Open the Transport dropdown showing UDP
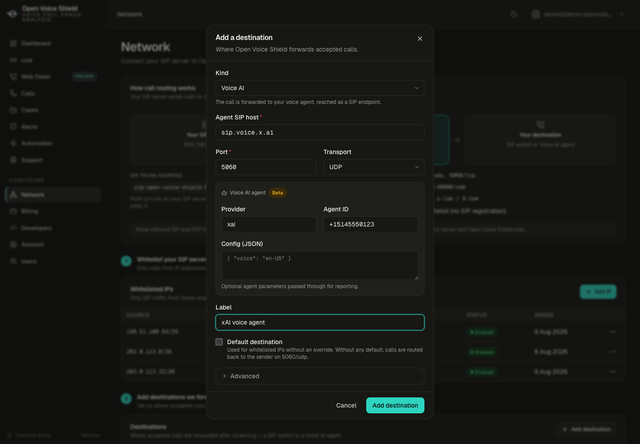The image size is (640, 444). [x=373, y=167]
